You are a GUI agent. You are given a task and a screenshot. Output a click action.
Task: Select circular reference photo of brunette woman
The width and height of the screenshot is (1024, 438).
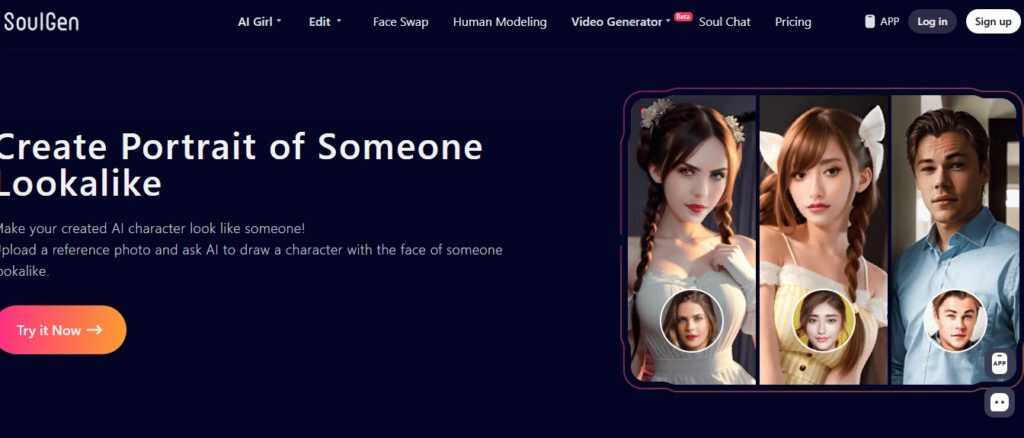[x=691, y=321]
